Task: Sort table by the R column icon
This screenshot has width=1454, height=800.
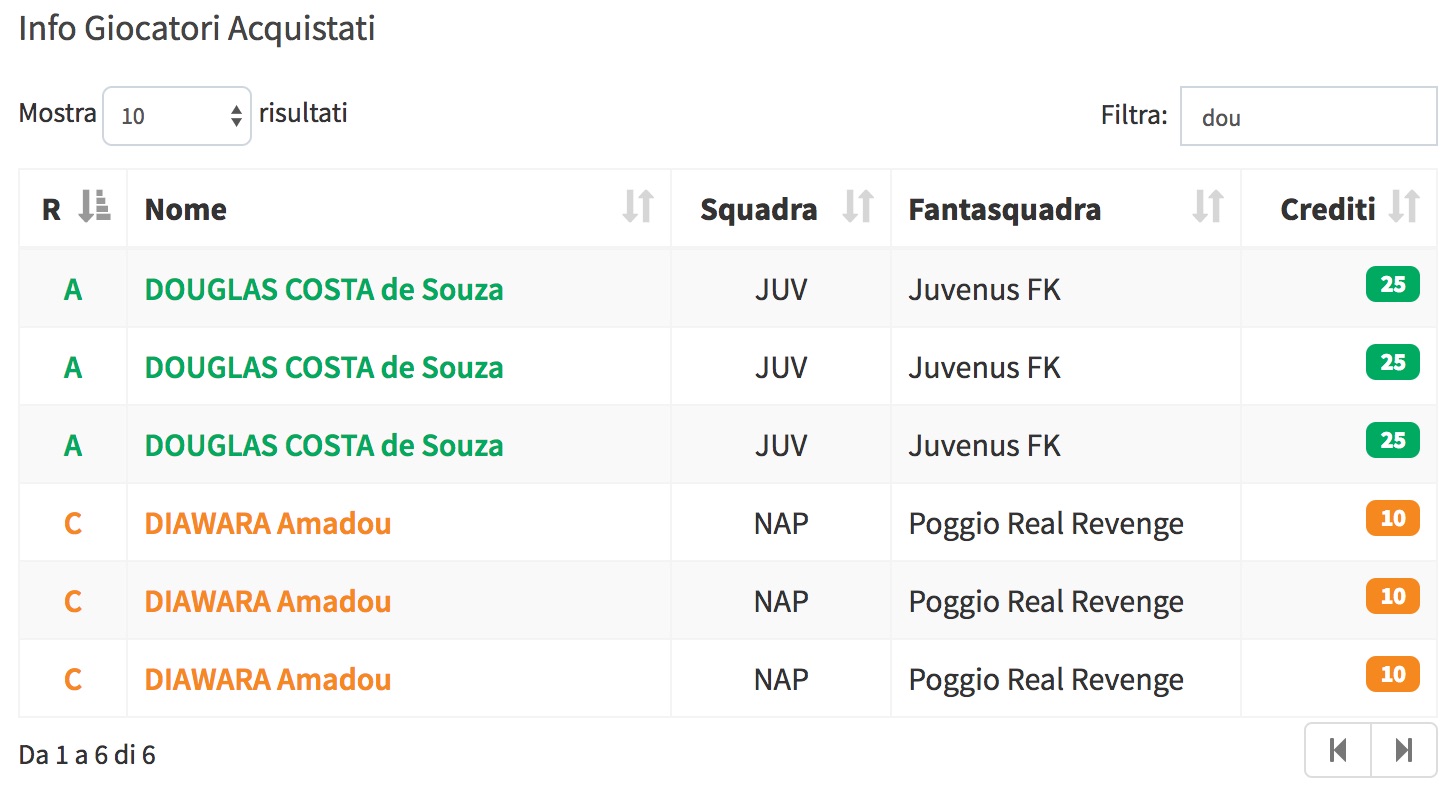Action: (x=95, y=206)
